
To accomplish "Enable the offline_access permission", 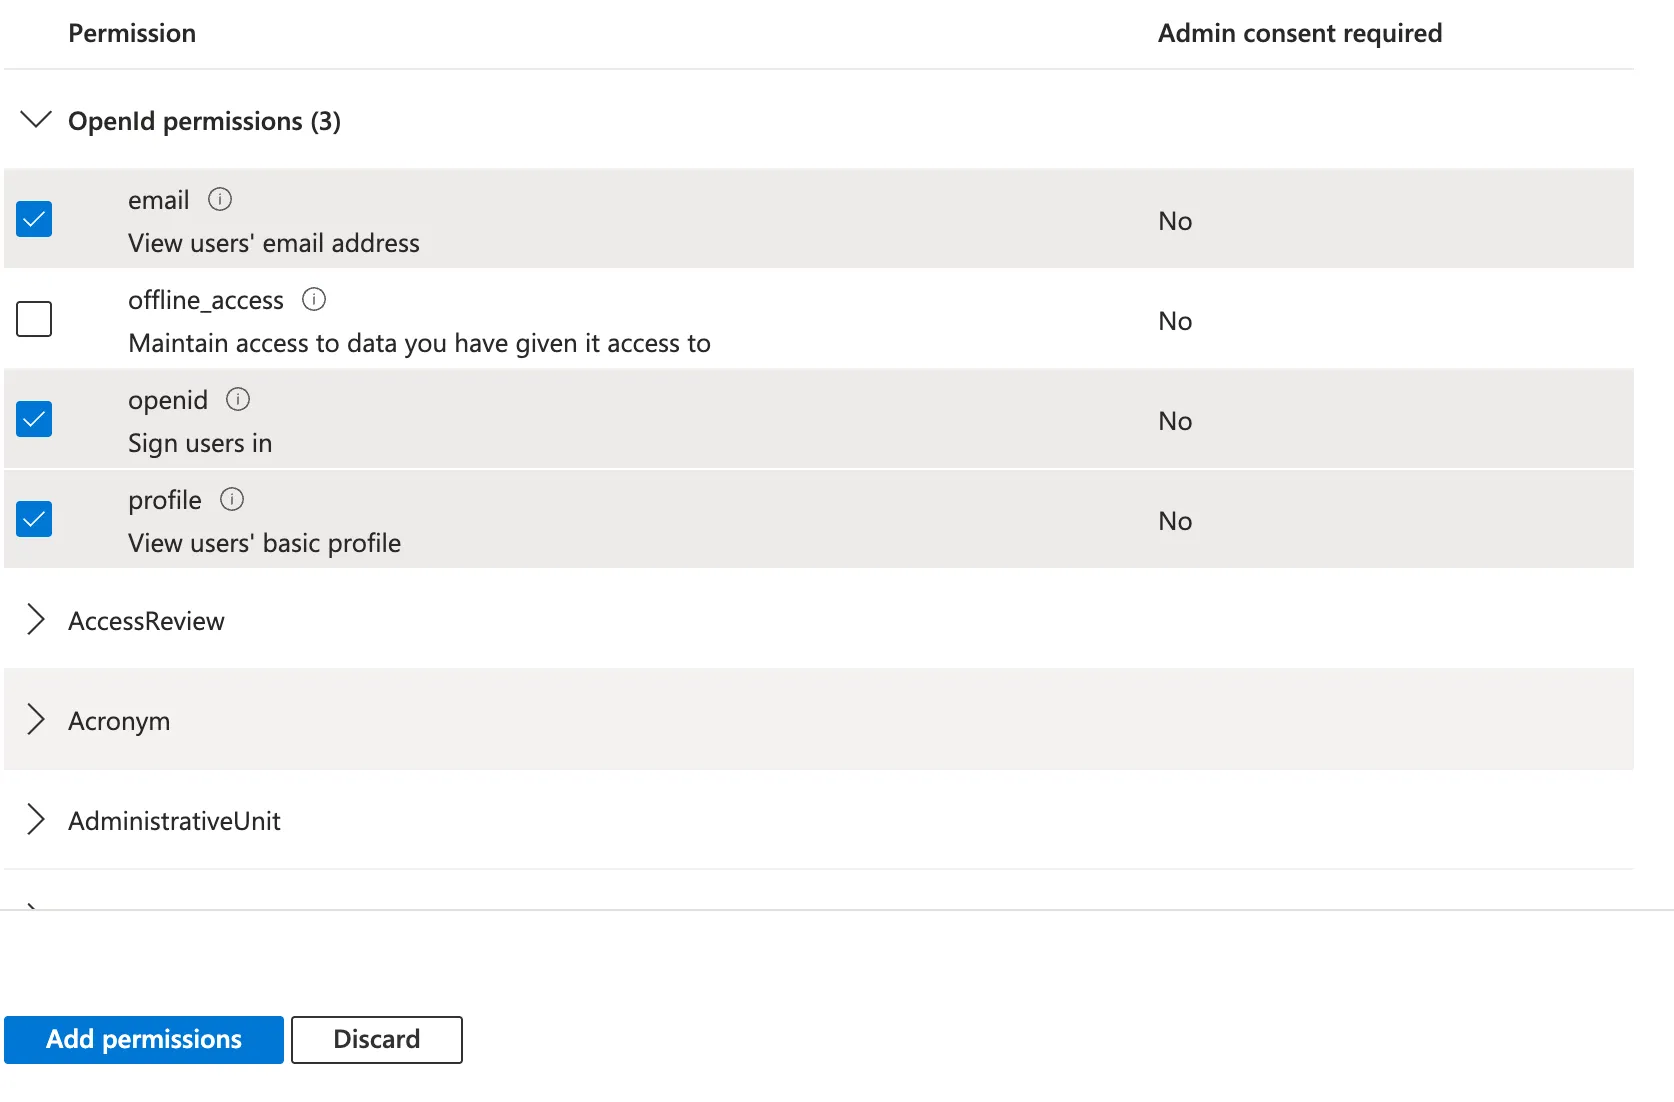I will pyautogui.click(x=34, y=318).
